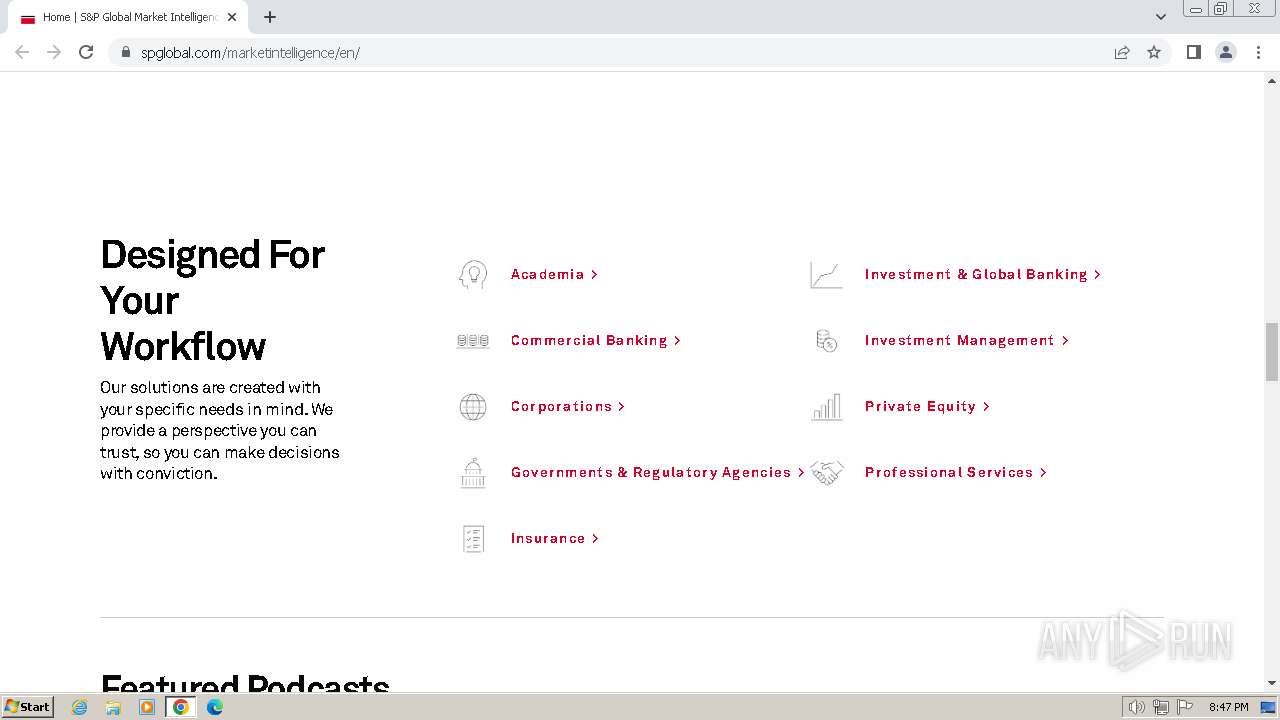
Task: Click scrollbar down arrow
Action: 1272,683
